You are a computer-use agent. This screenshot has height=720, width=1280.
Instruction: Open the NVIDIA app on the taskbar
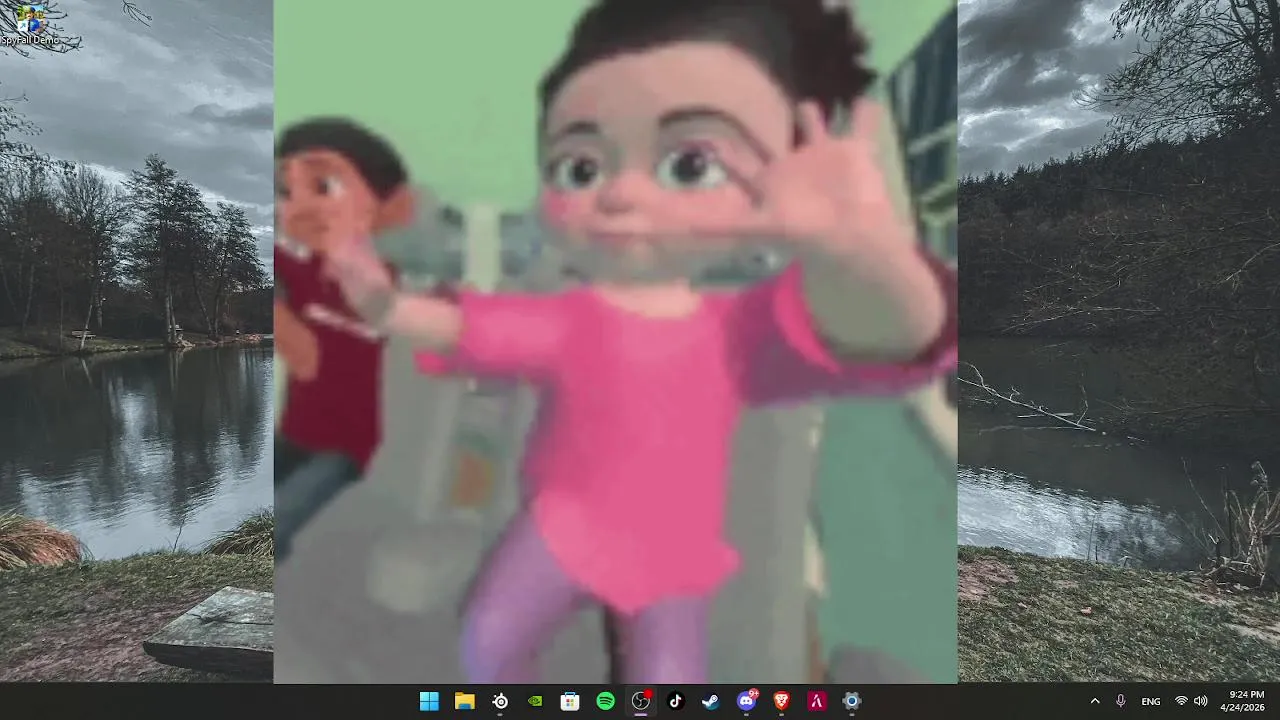click(x=535, y=701)
